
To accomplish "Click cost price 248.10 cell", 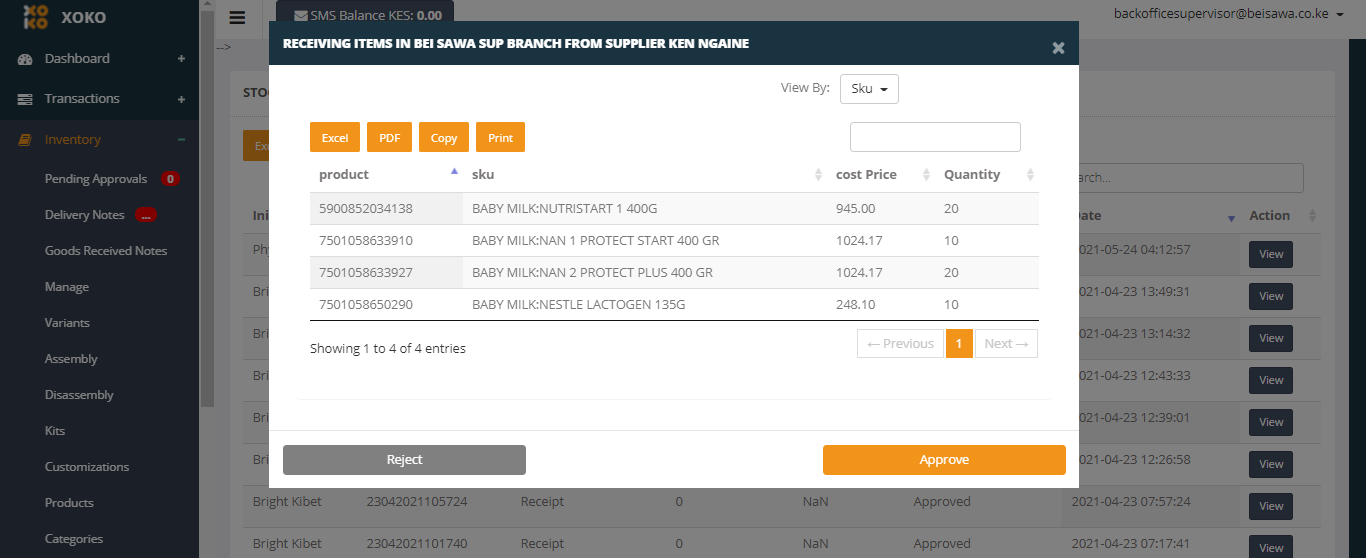I will [x=881, y=305].
